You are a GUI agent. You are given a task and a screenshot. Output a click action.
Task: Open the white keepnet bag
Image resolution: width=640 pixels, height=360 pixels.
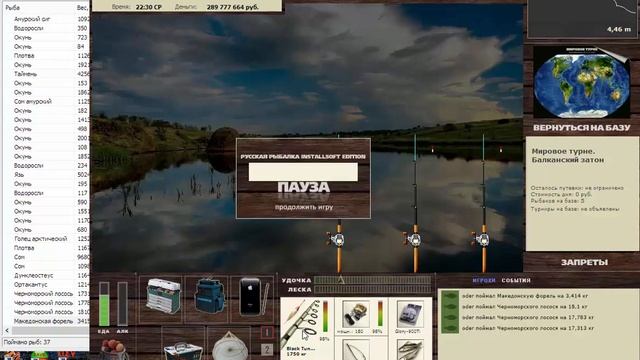click(x=230, y=346)
